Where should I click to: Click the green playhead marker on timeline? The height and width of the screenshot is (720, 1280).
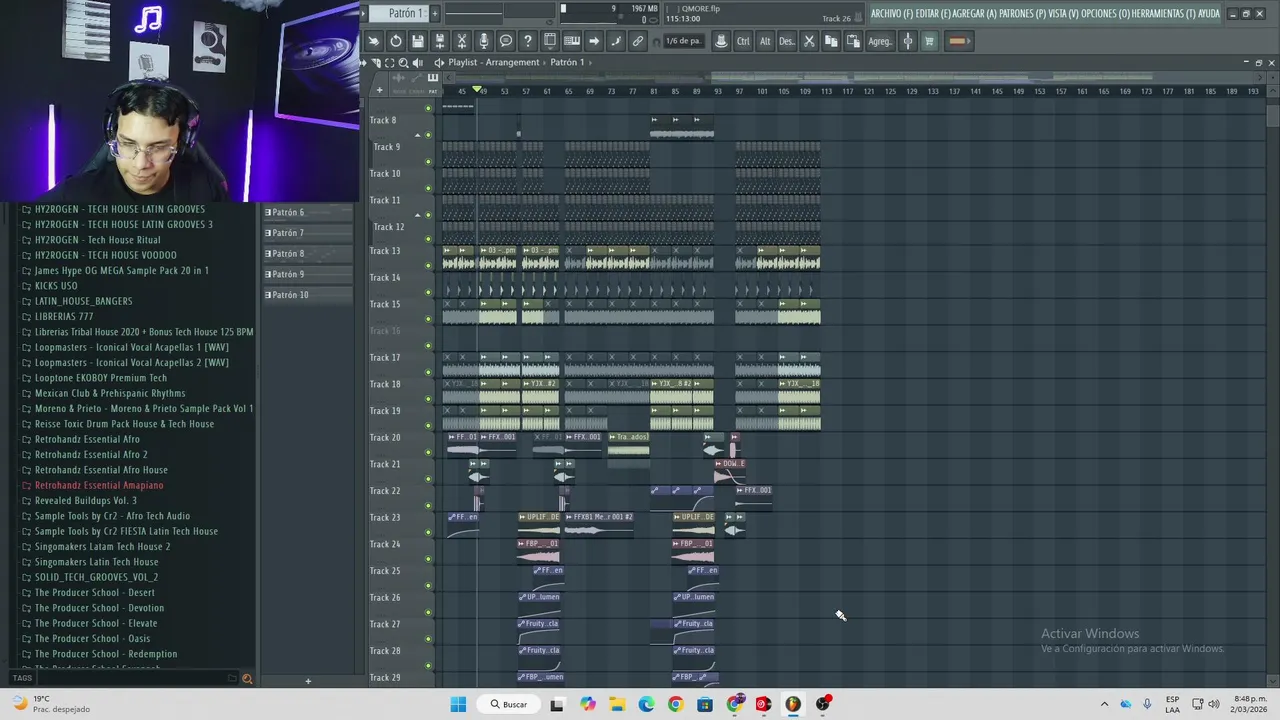tap(477, 91)
